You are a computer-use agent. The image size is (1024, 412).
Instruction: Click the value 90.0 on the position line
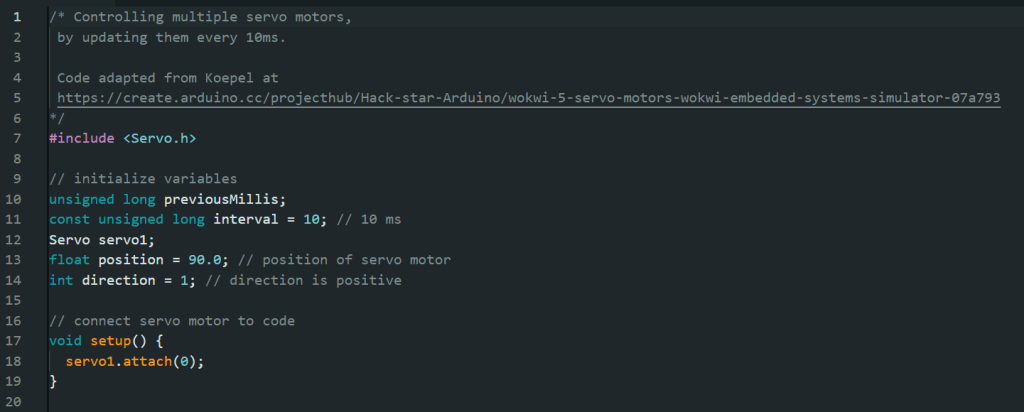click(x=208, y=260)
